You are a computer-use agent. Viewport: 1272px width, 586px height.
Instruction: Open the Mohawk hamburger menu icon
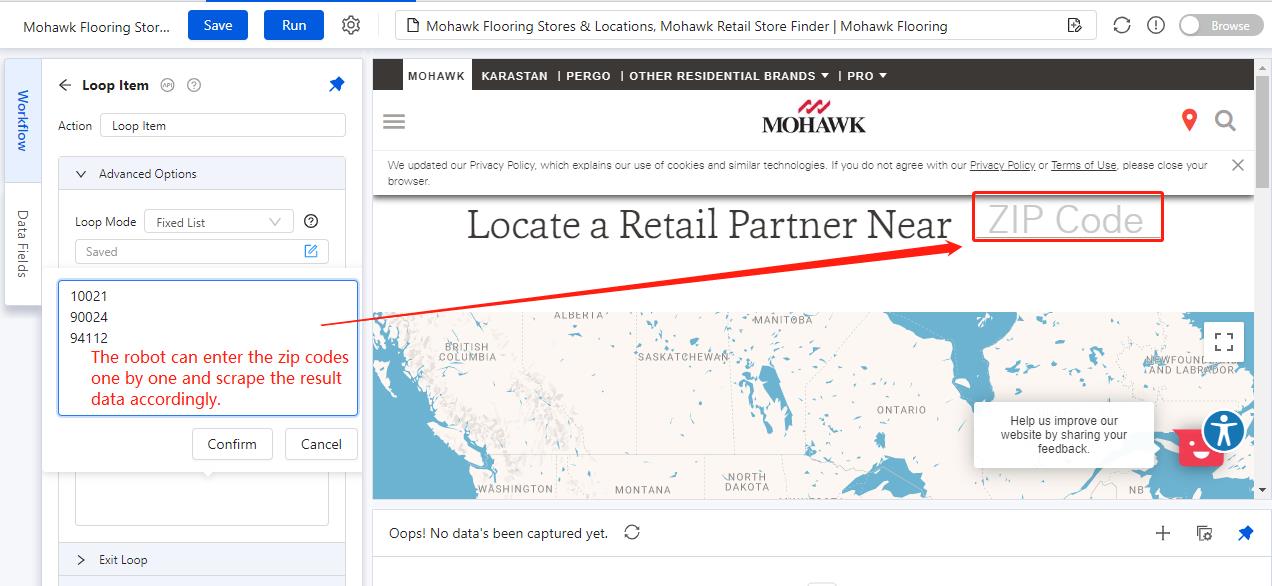pos(394,121)
